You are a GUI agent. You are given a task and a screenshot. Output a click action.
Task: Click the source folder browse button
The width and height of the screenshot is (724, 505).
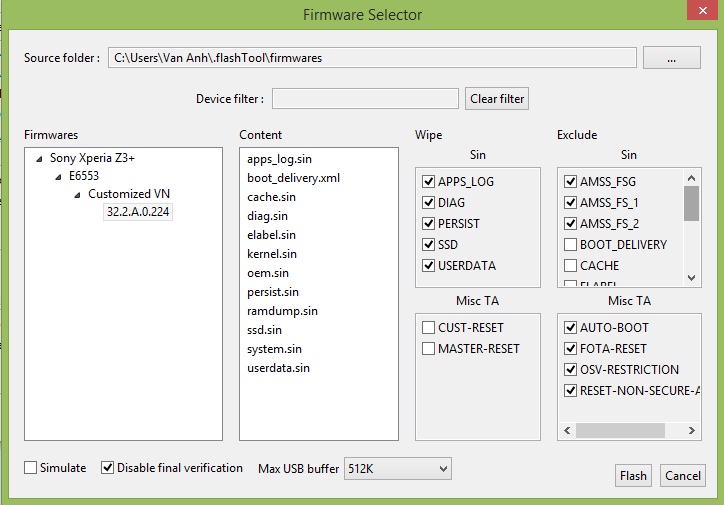671,58
